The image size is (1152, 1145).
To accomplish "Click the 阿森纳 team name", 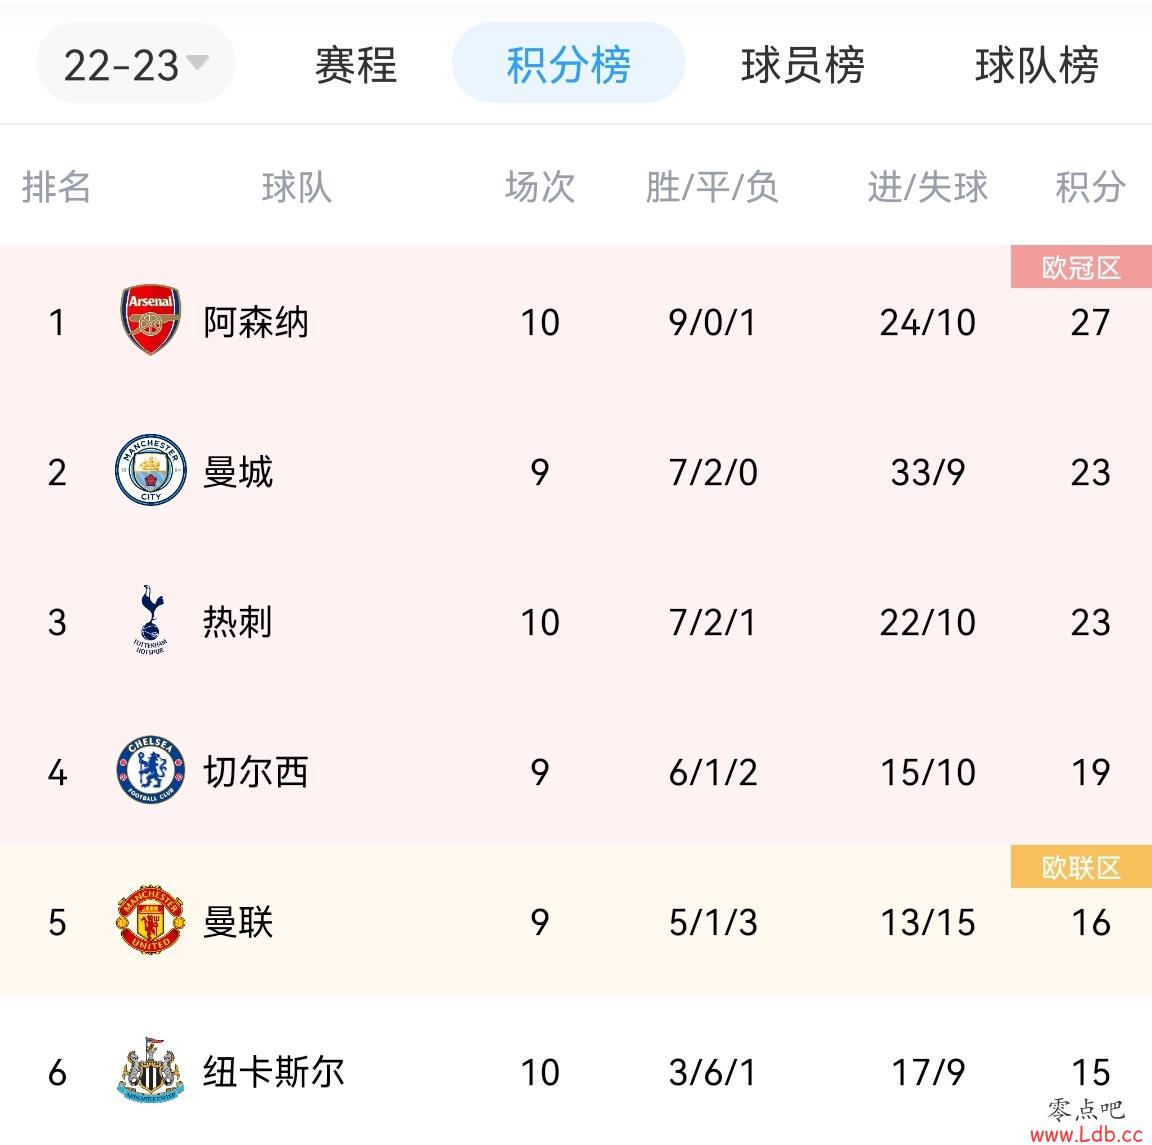I will [256, 322].
